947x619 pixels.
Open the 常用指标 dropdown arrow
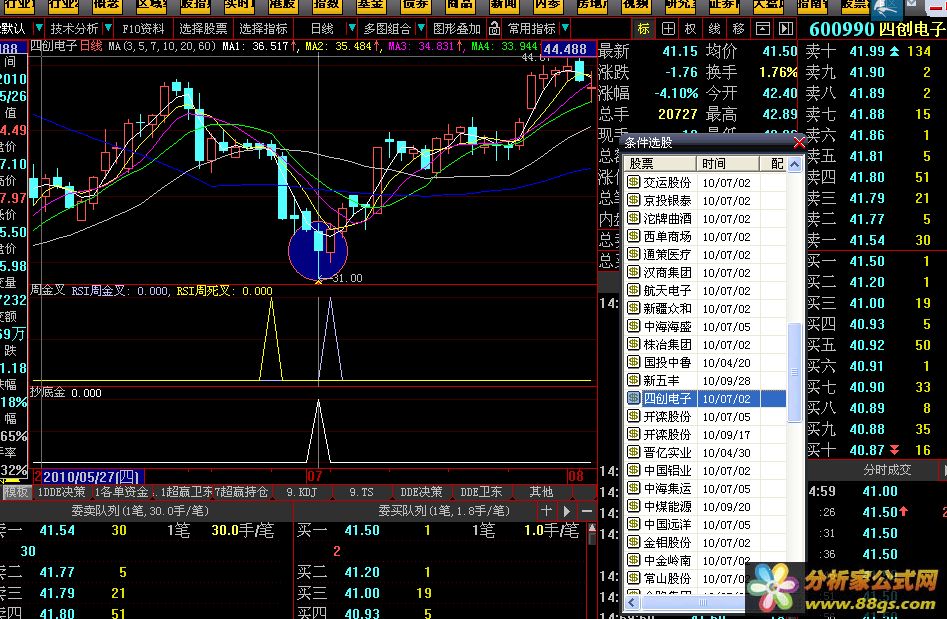pos(565,28)
